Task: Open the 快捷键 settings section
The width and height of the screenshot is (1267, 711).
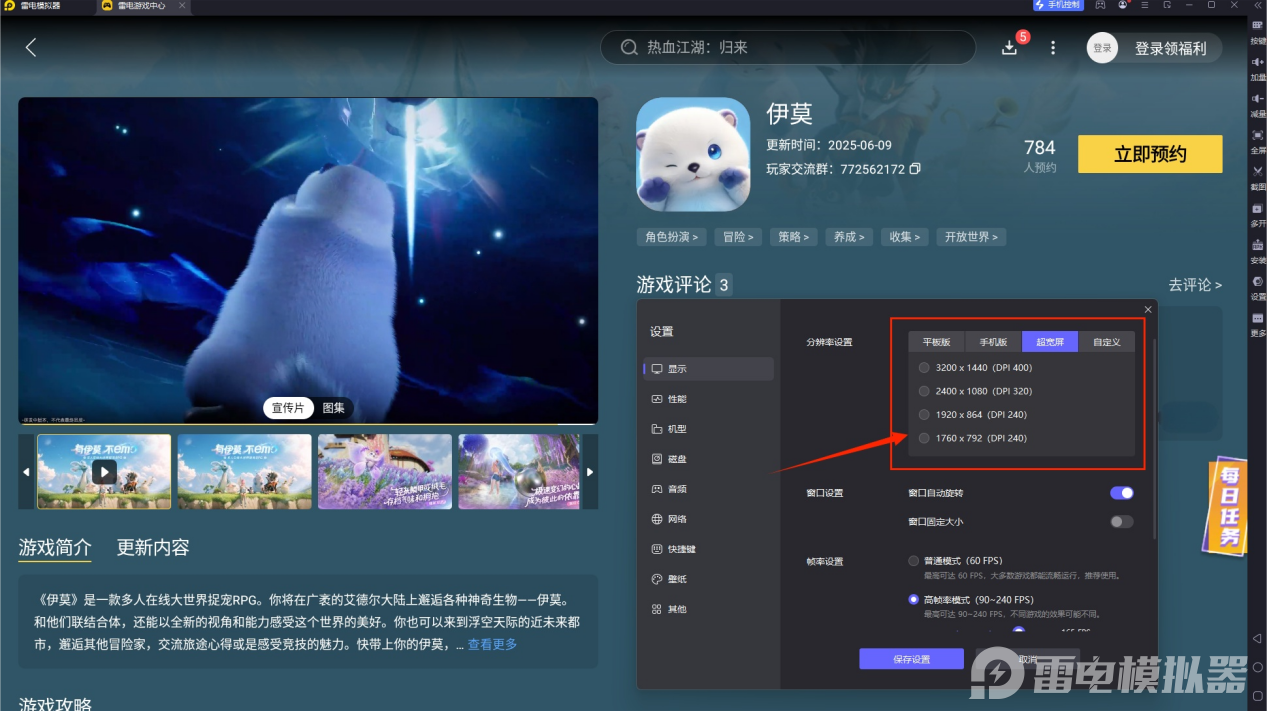Action: coord(709,549)
